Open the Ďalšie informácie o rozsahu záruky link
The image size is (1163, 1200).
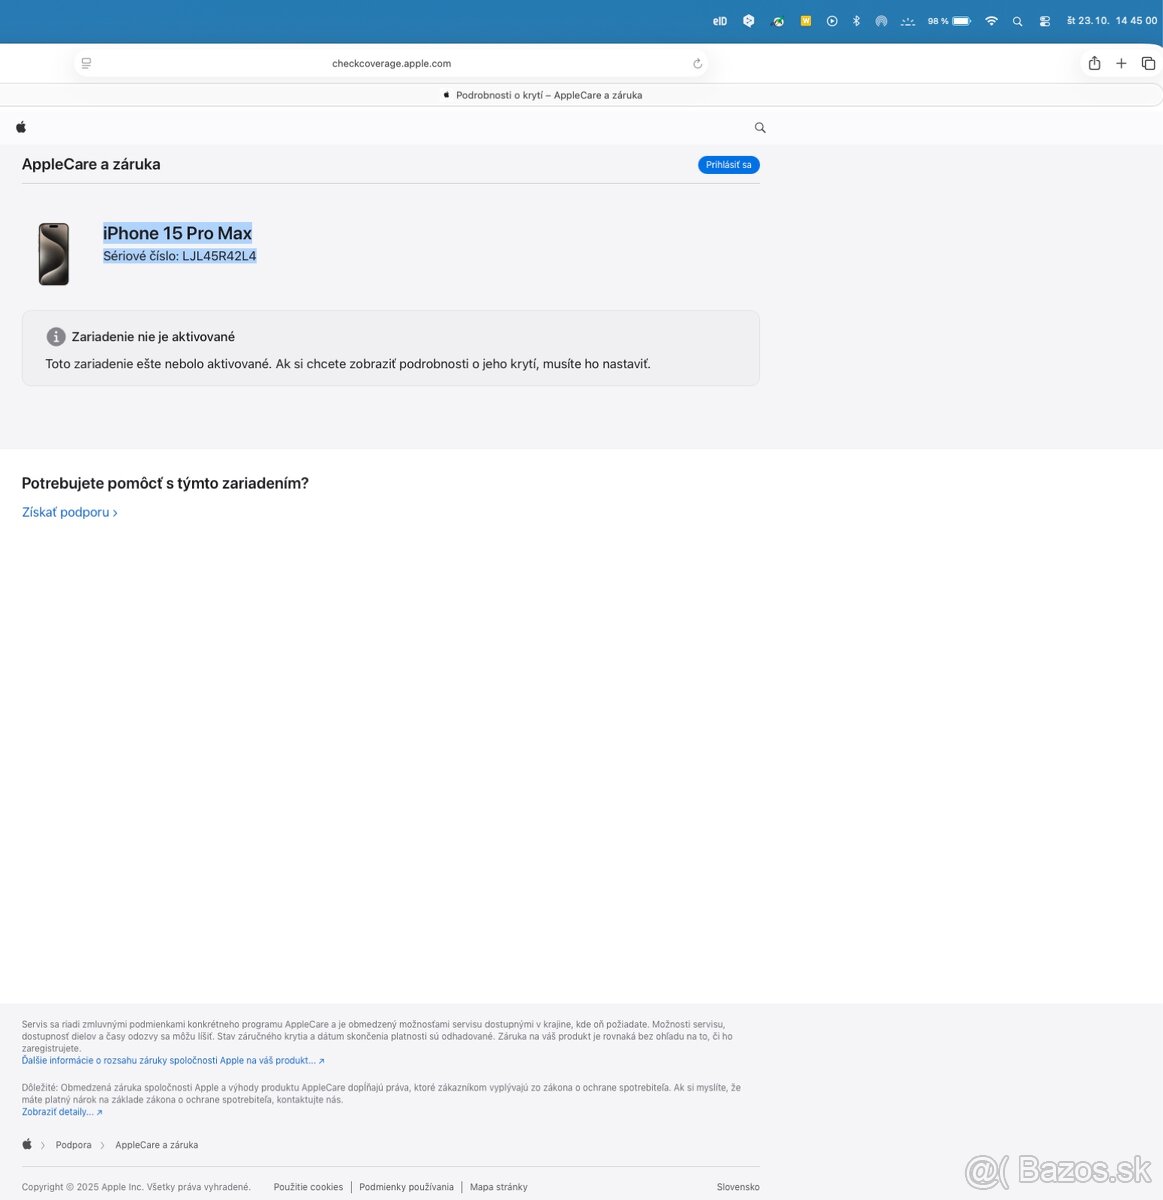tap(172, 1061)
